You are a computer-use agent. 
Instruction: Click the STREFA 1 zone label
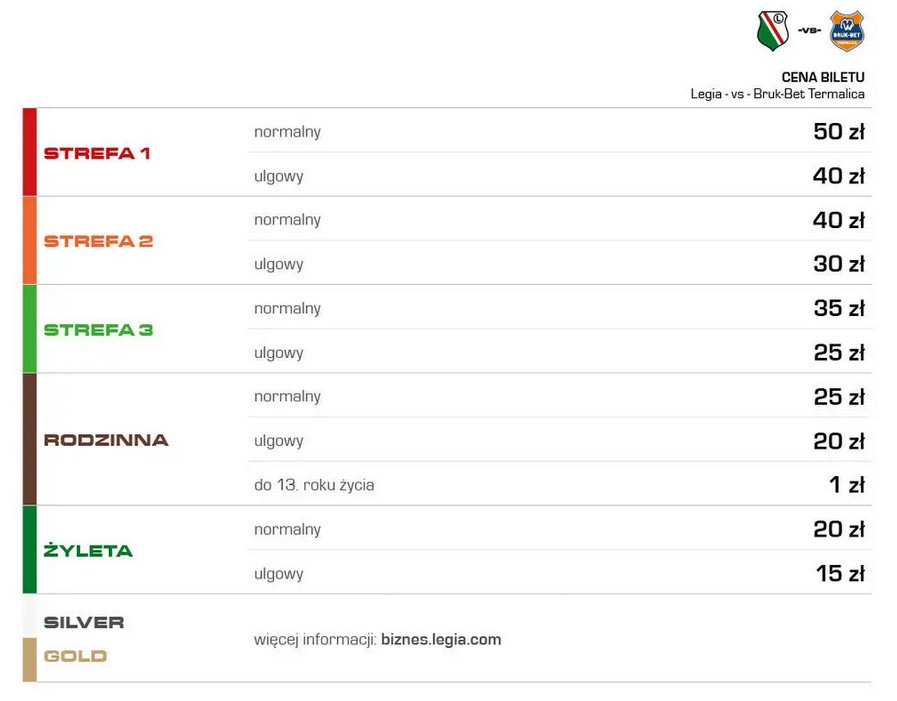pyautogui.click(x=97, y=153)
